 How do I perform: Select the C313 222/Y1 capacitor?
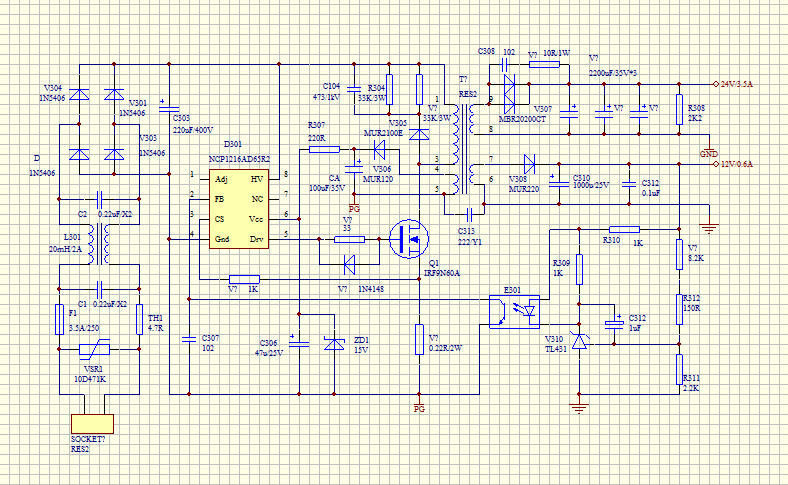click(468, 212)
